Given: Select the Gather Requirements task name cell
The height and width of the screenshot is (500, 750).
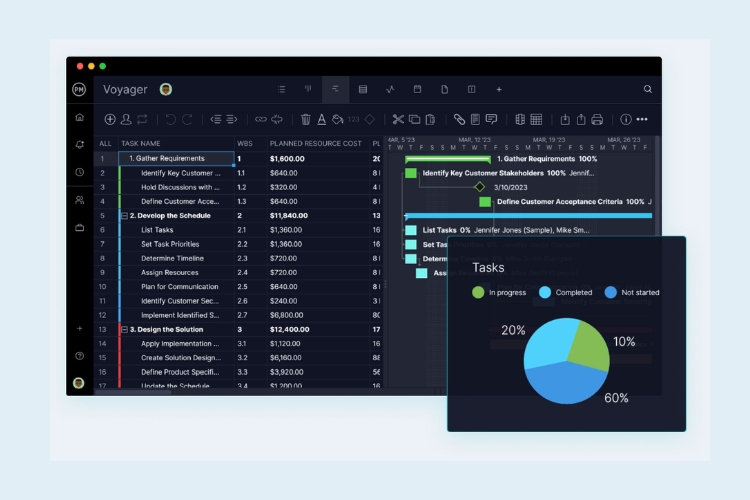Looking at the screenshot, I should click(175, 158).
